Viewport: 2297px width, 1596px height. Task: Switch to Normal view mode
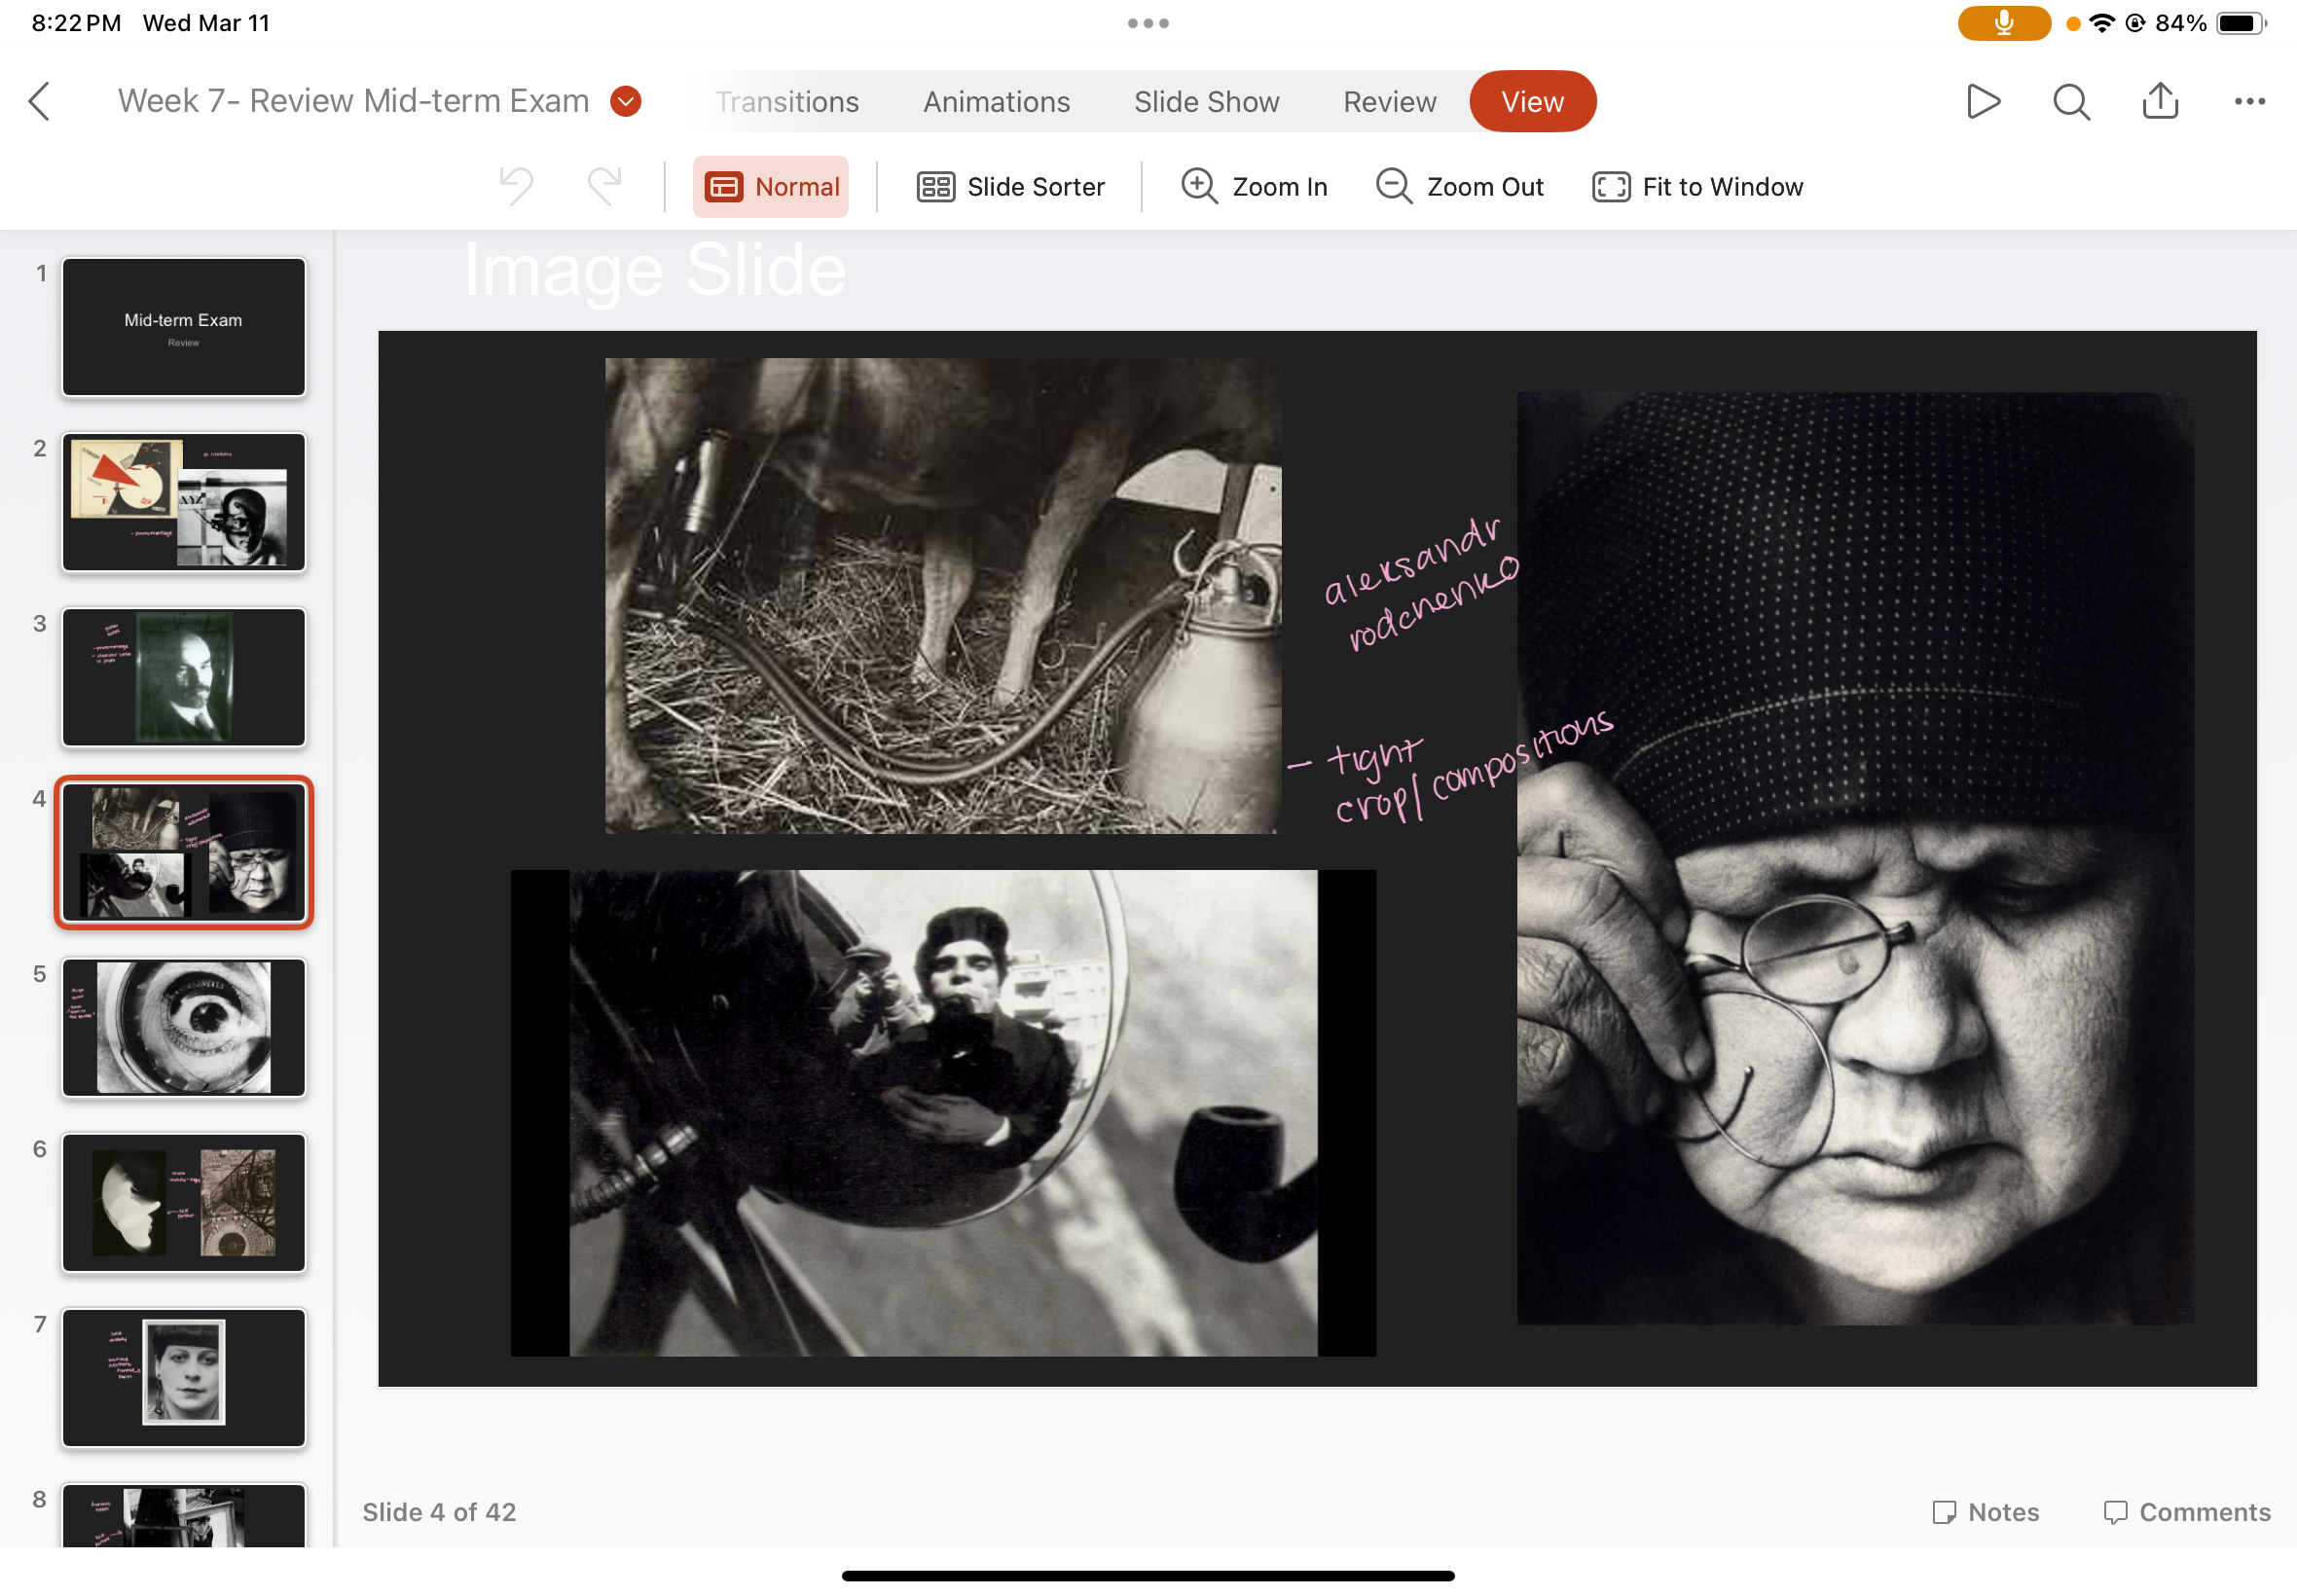pyautogui.click(x=771, y=187)
